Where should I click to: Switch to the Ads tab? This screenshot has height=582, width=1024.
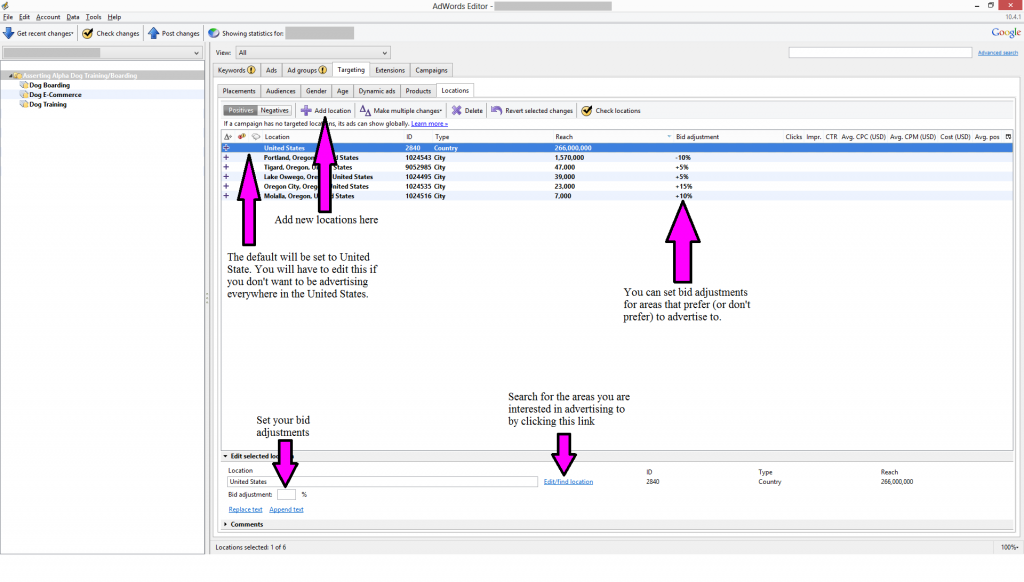coord(271,71)
